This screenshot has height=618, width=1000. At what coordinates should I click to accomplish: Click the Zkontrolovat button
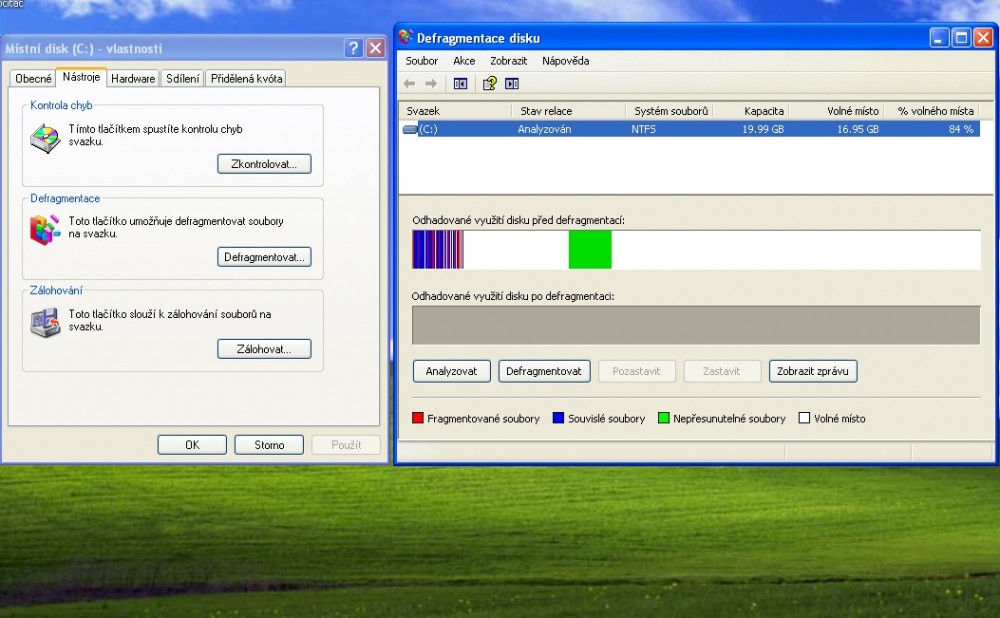264,164
